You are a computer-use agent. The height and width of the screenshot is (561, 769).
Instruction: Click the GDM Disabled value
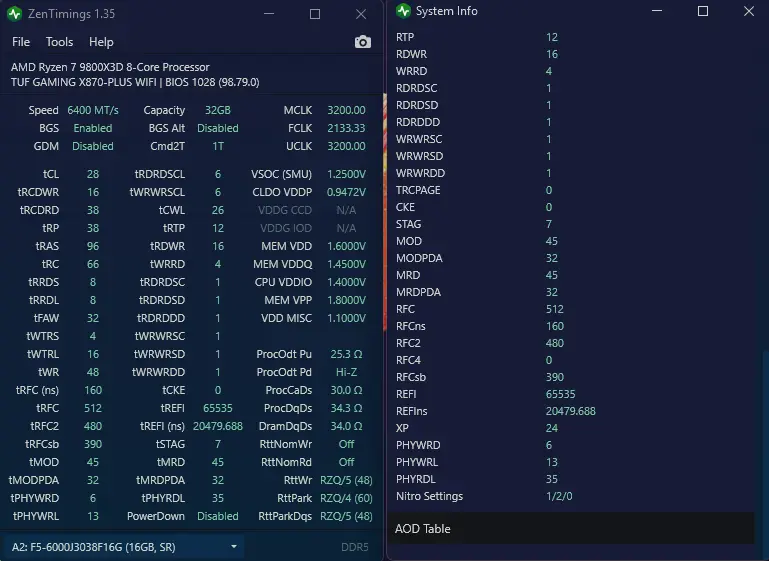[93, 146]
